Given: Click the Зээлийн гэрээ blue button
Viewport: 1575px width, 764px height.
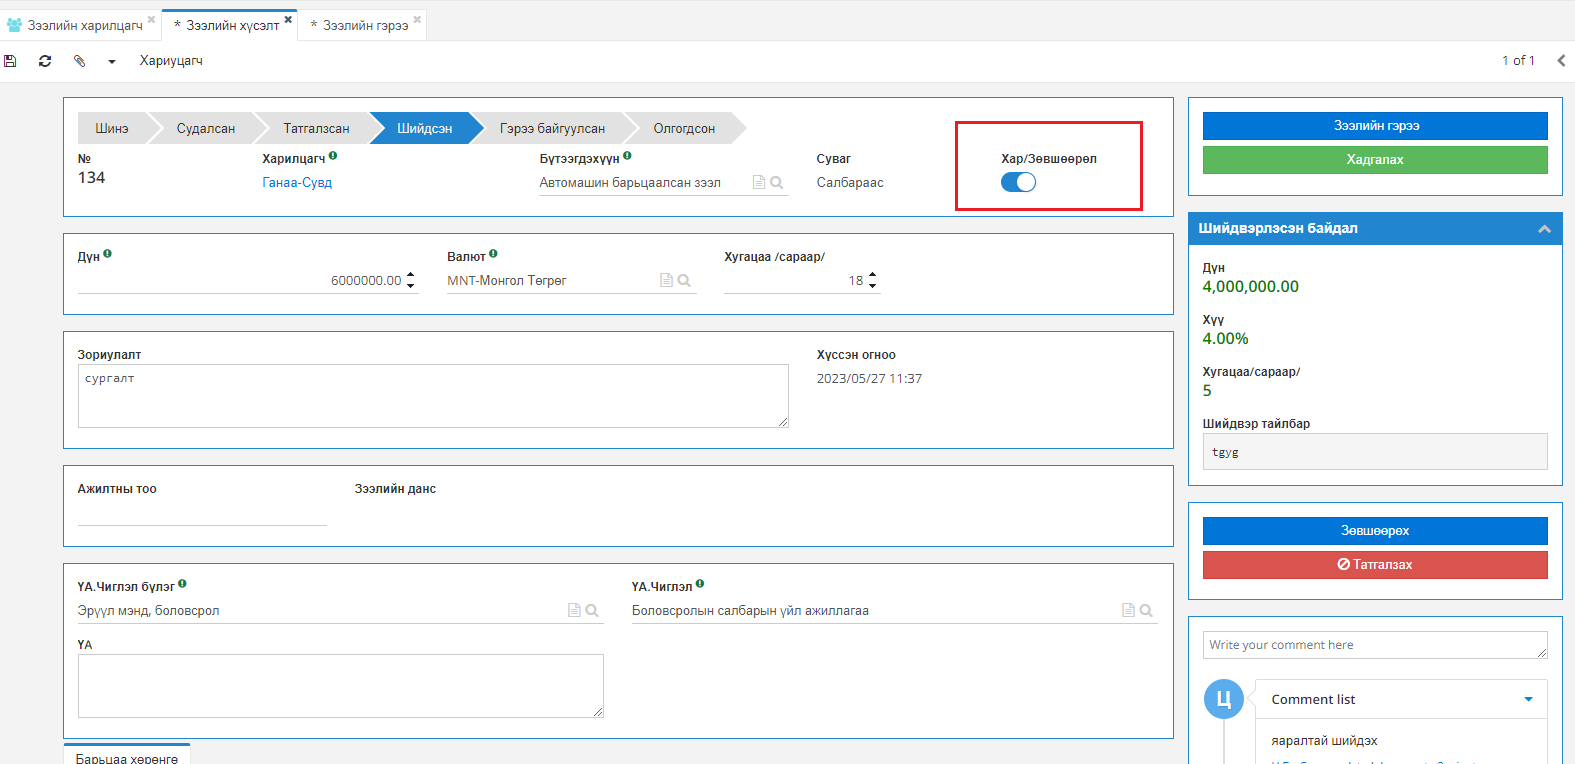Looking at the screenshot, I should (1375, 126).
